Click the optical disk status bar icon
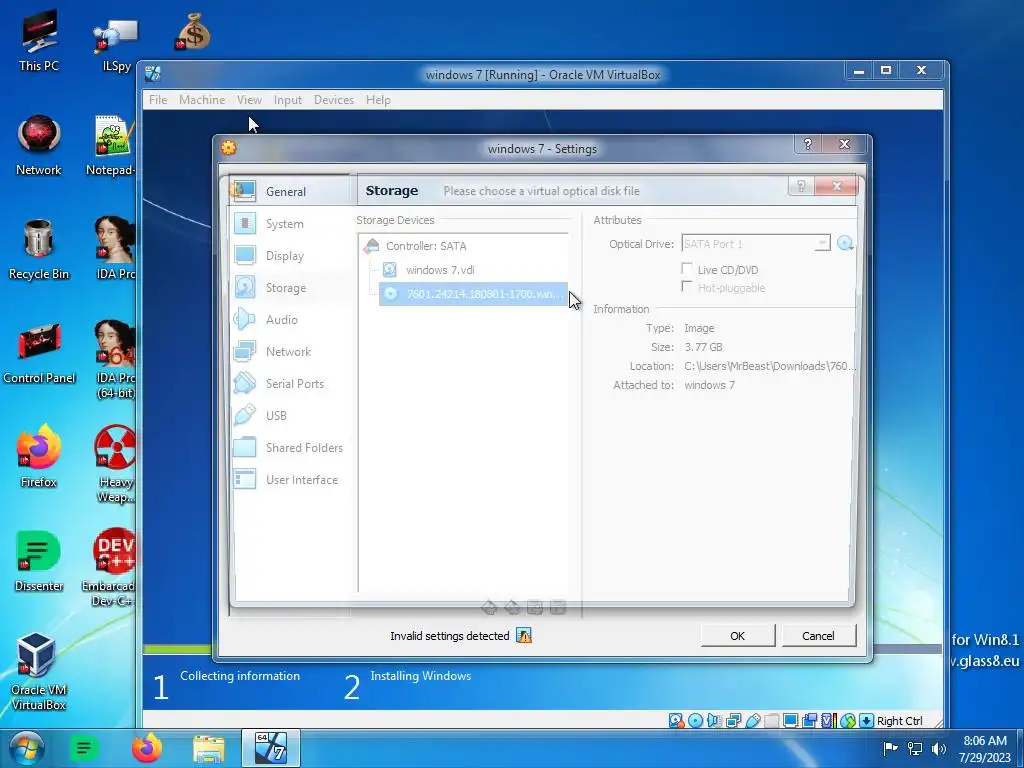Screen dimensions: 1024x768 (696, 720)
